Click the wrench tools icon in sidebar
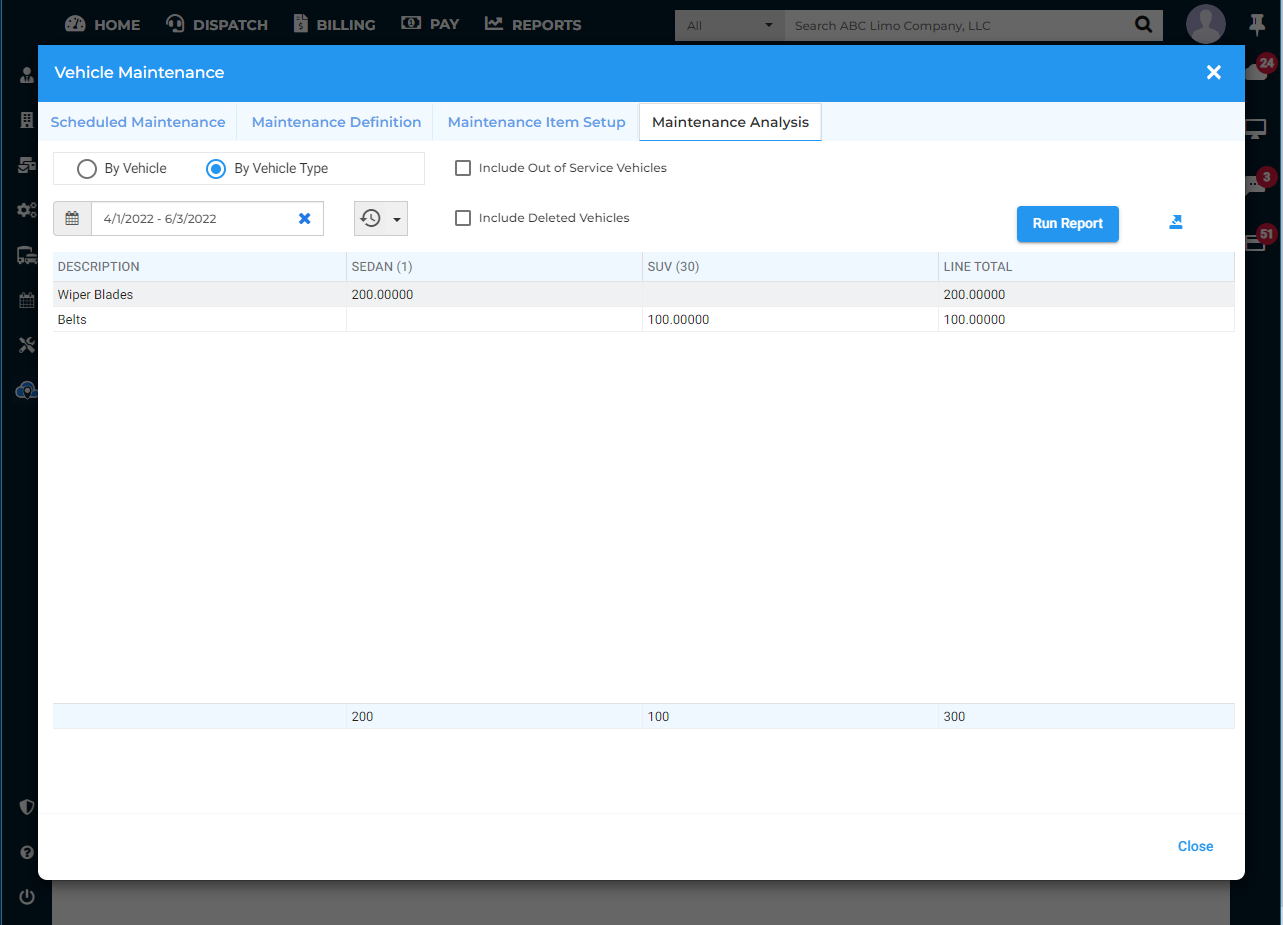Image resolution: width=1283 pixels, height=925 pixels. pyautogui.click(x=27, y=345)
